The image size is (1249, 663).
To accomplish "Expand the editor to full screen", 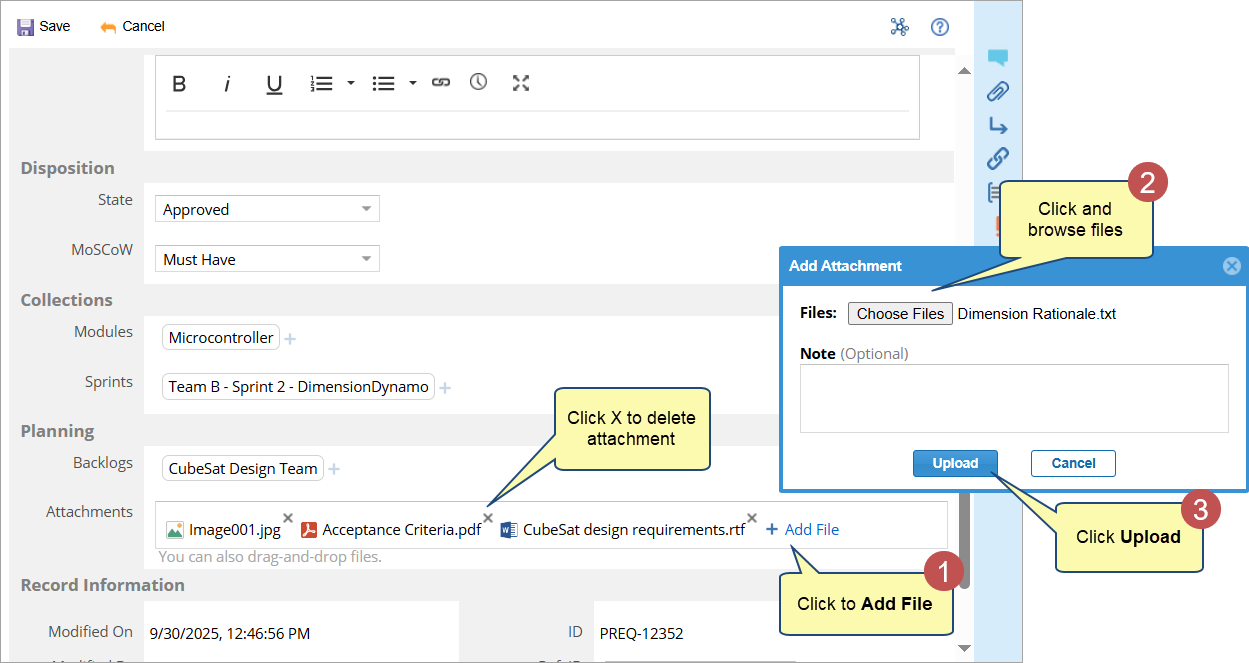I will click(x=520, y=83).
